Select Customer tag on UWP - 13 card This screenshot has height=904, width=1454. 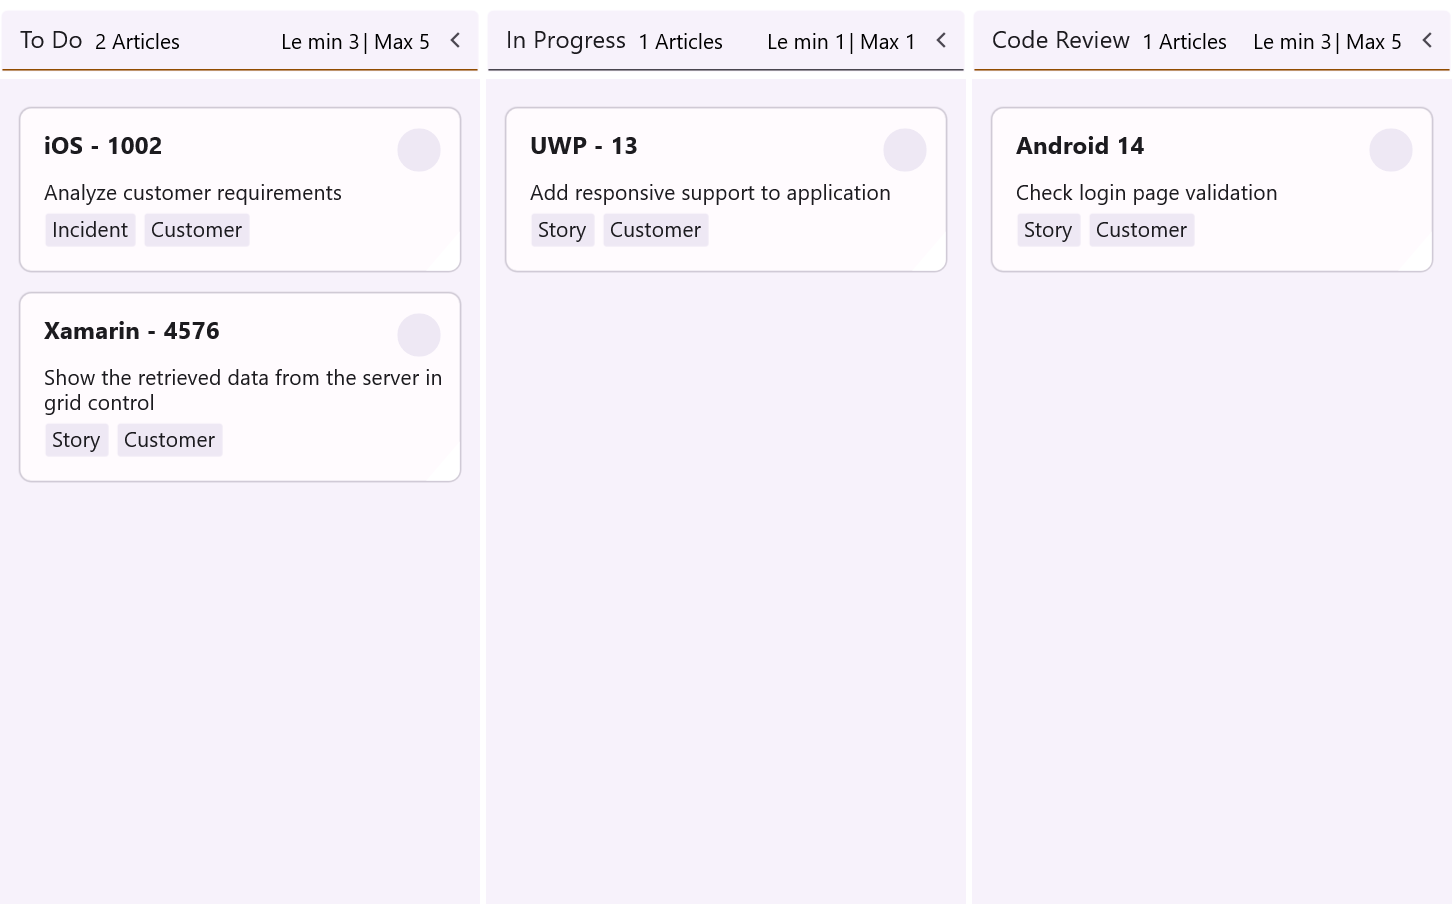pyautogui.click(x=655, y=230)
